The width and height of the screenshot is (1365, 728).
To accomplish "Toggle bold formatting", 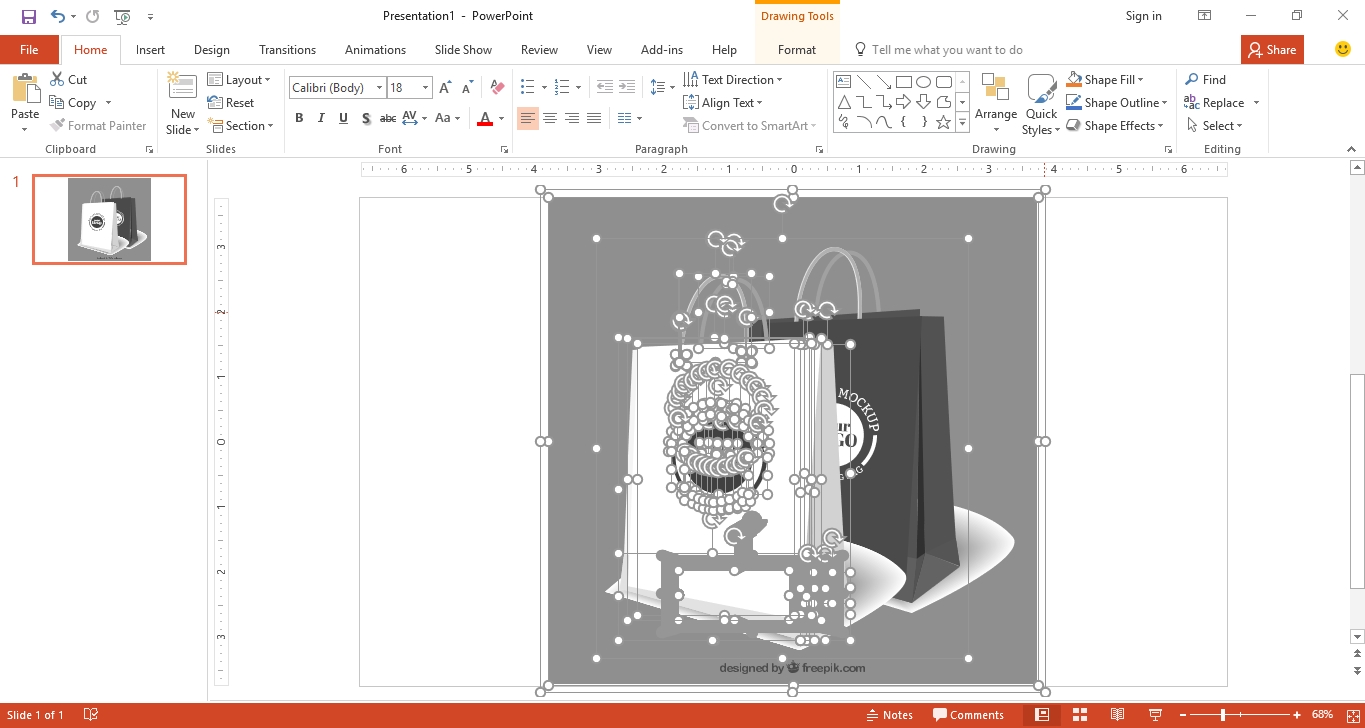I will pyautogui.click(x=298, y=118).
